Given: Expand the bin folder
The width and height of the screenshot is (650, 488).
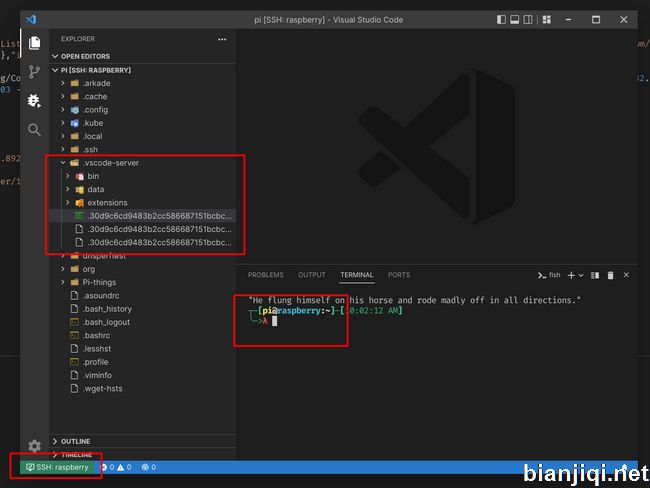Looking at the screenshot, I should pos(143,176).
